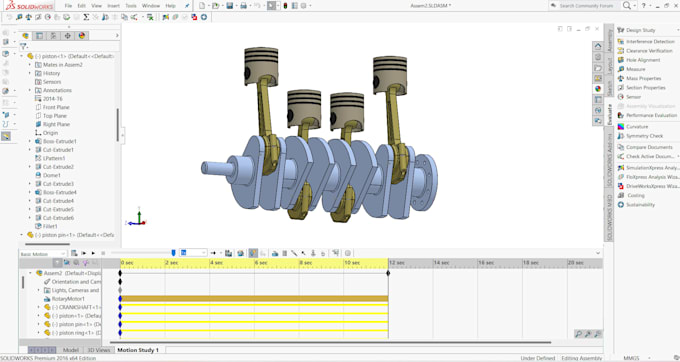Click the Search Community Forum field
Image resolution: width=680 pixels, height=362 pixels.
tap(585, 6)
